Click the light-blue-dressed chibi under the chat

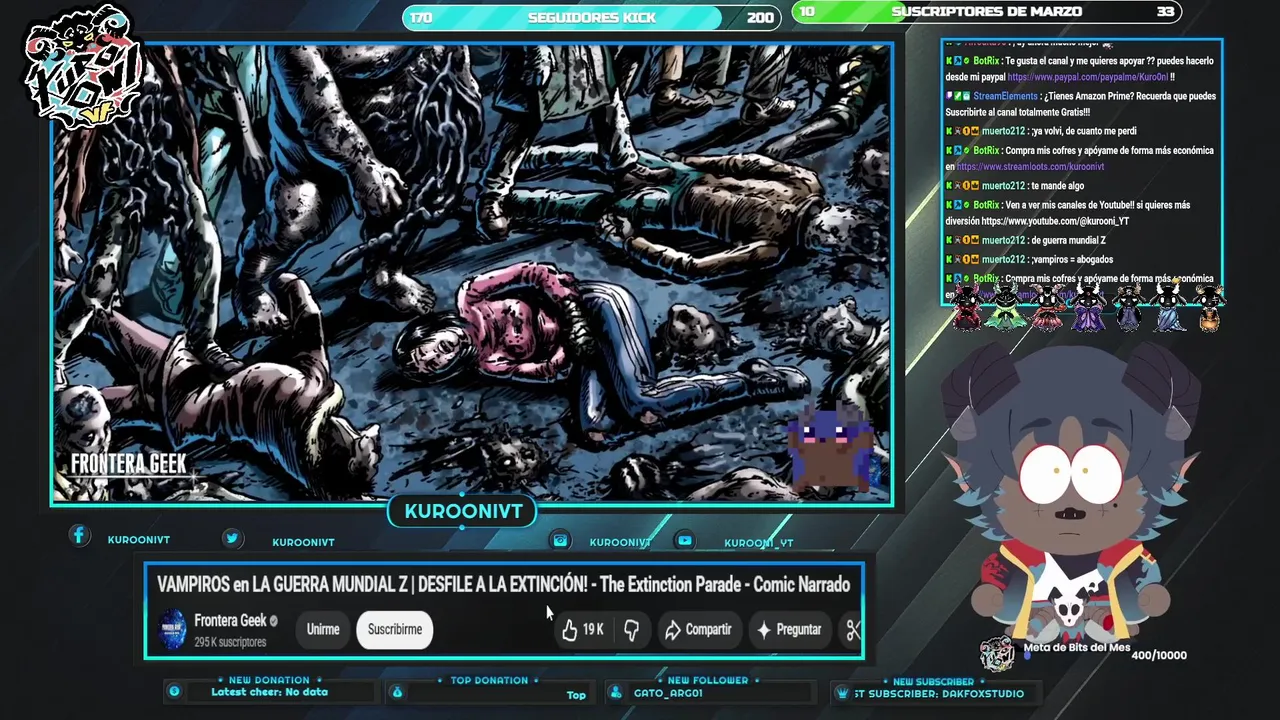(x=1170, y=307)
